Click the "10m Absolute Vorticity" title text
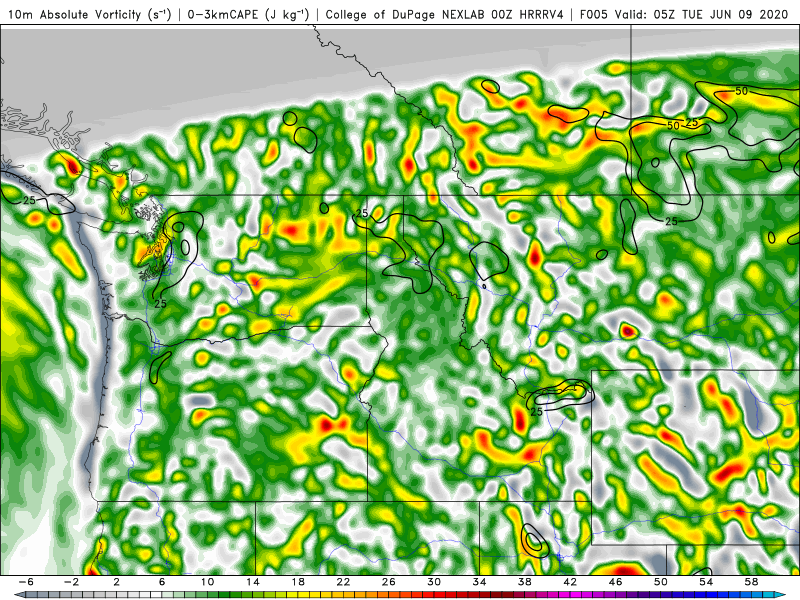 tap(74, 14)
